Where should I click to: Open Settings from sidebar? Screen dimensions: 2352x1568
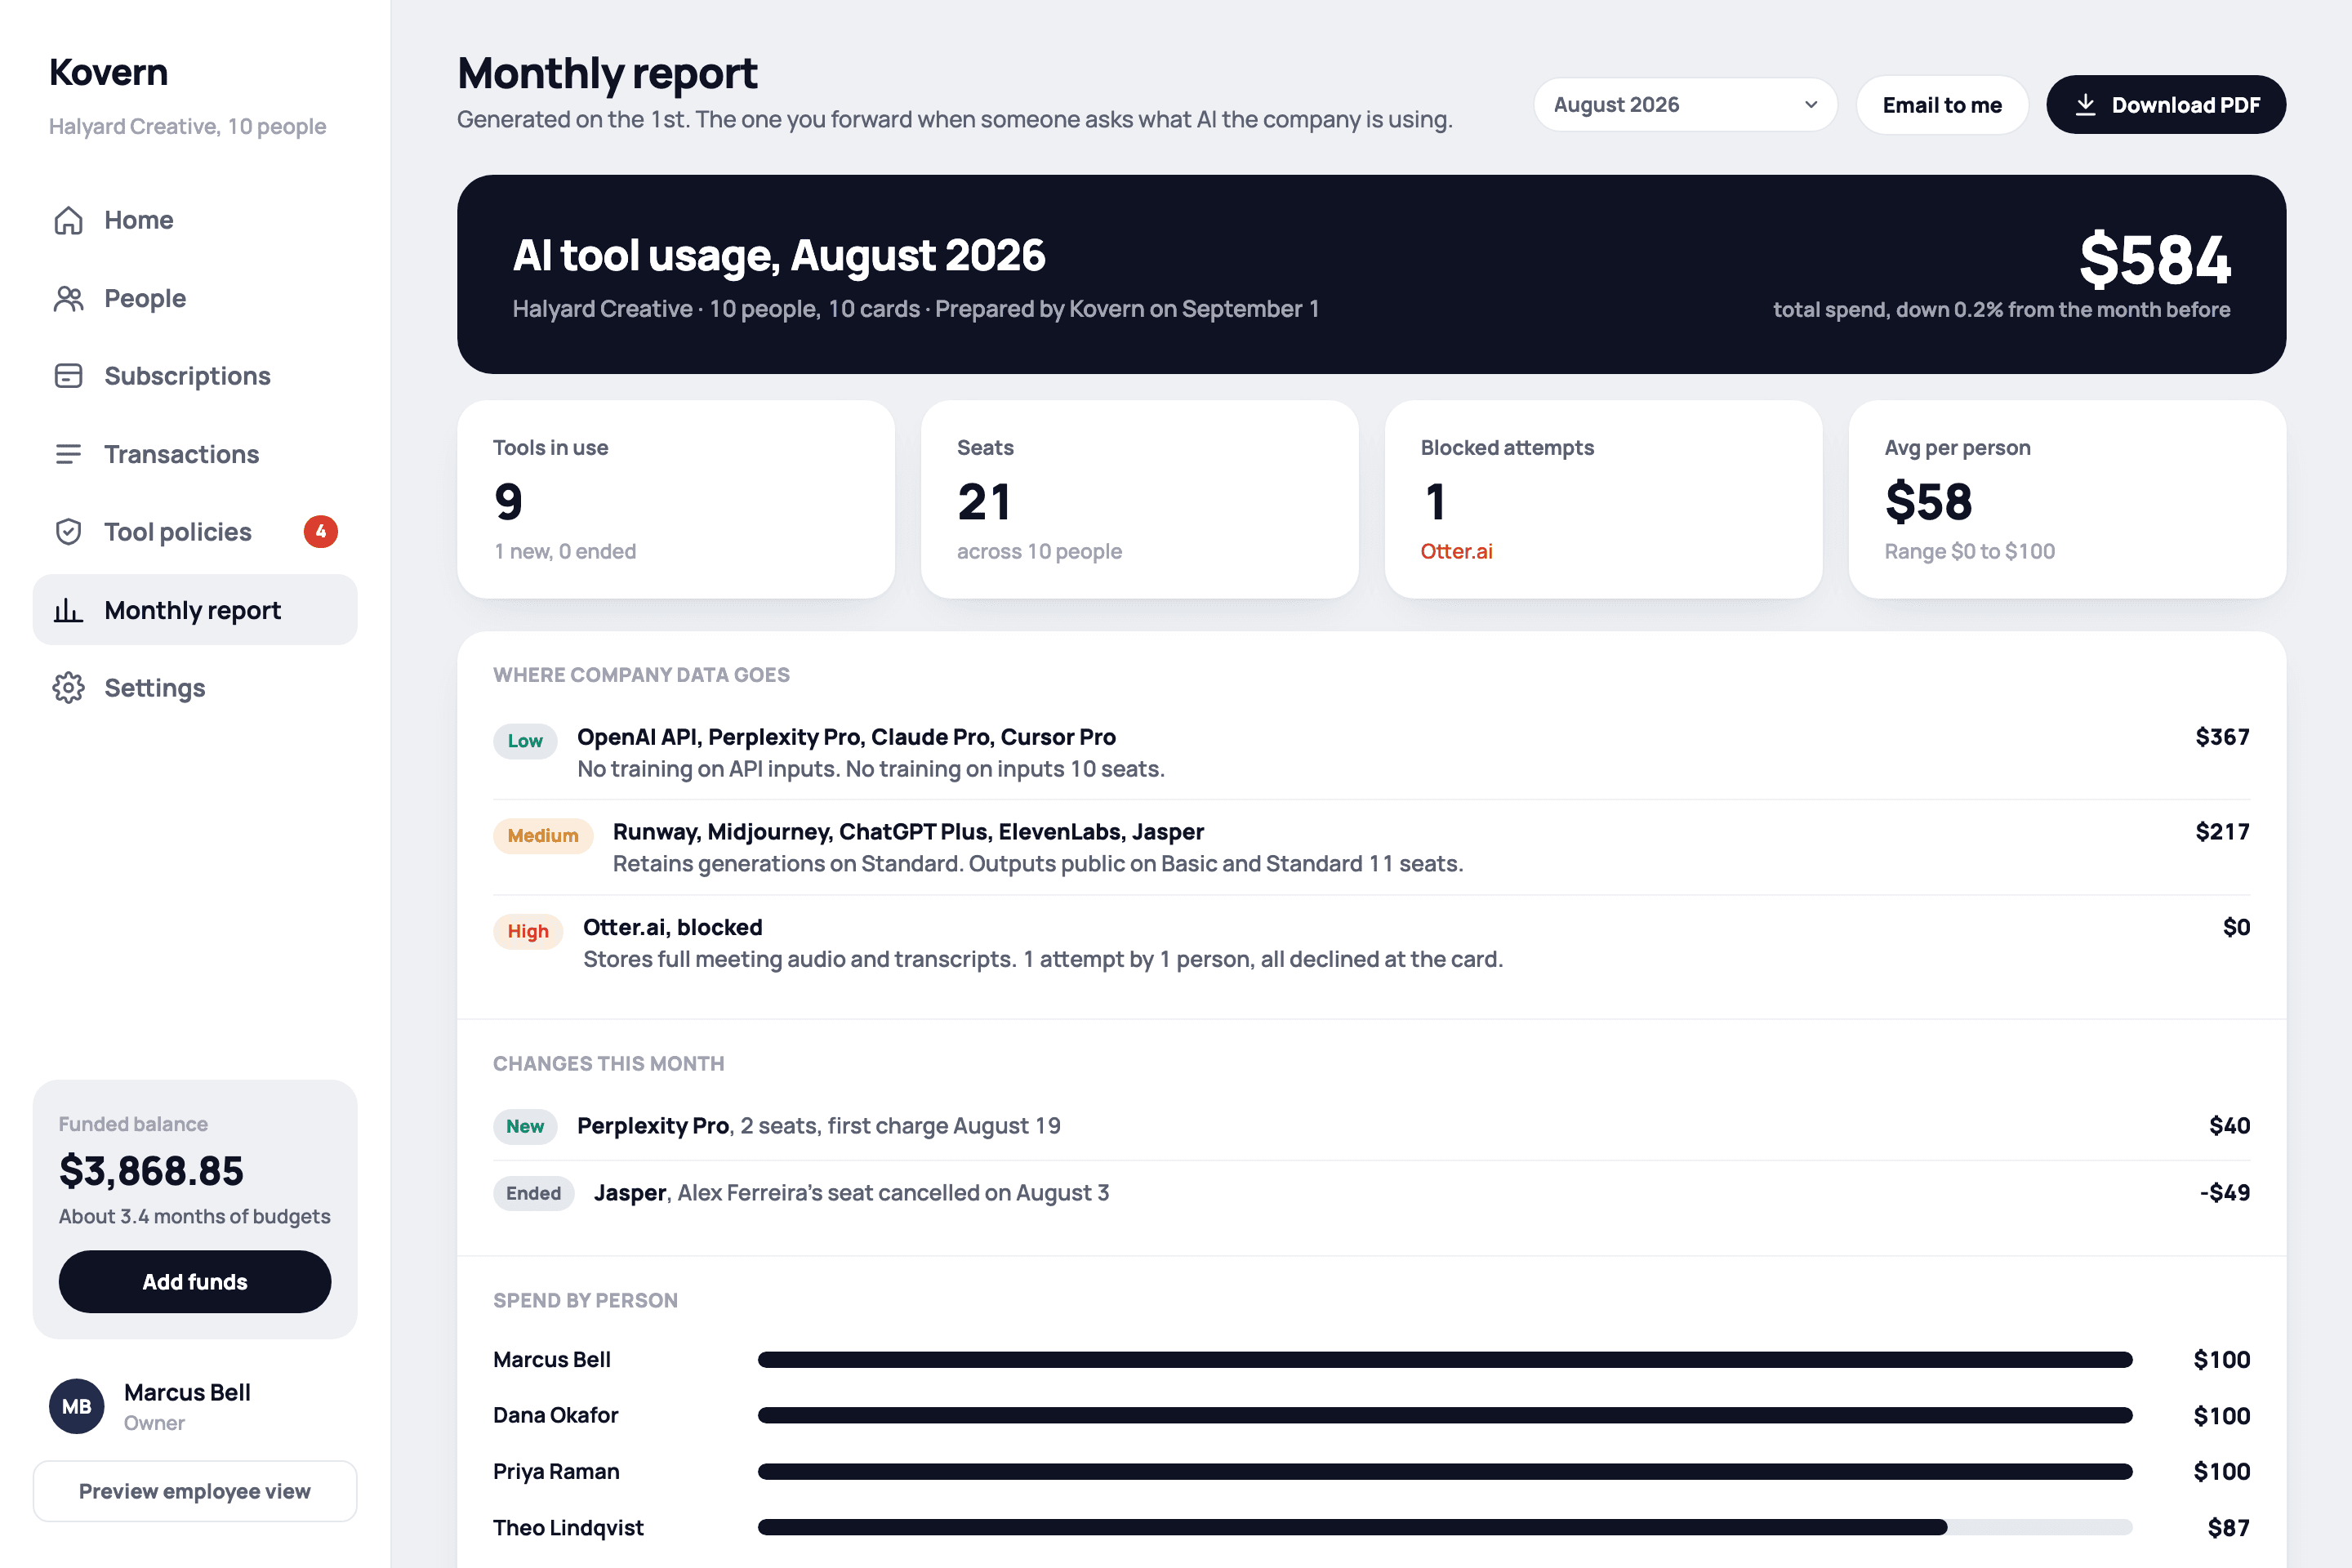195,688
